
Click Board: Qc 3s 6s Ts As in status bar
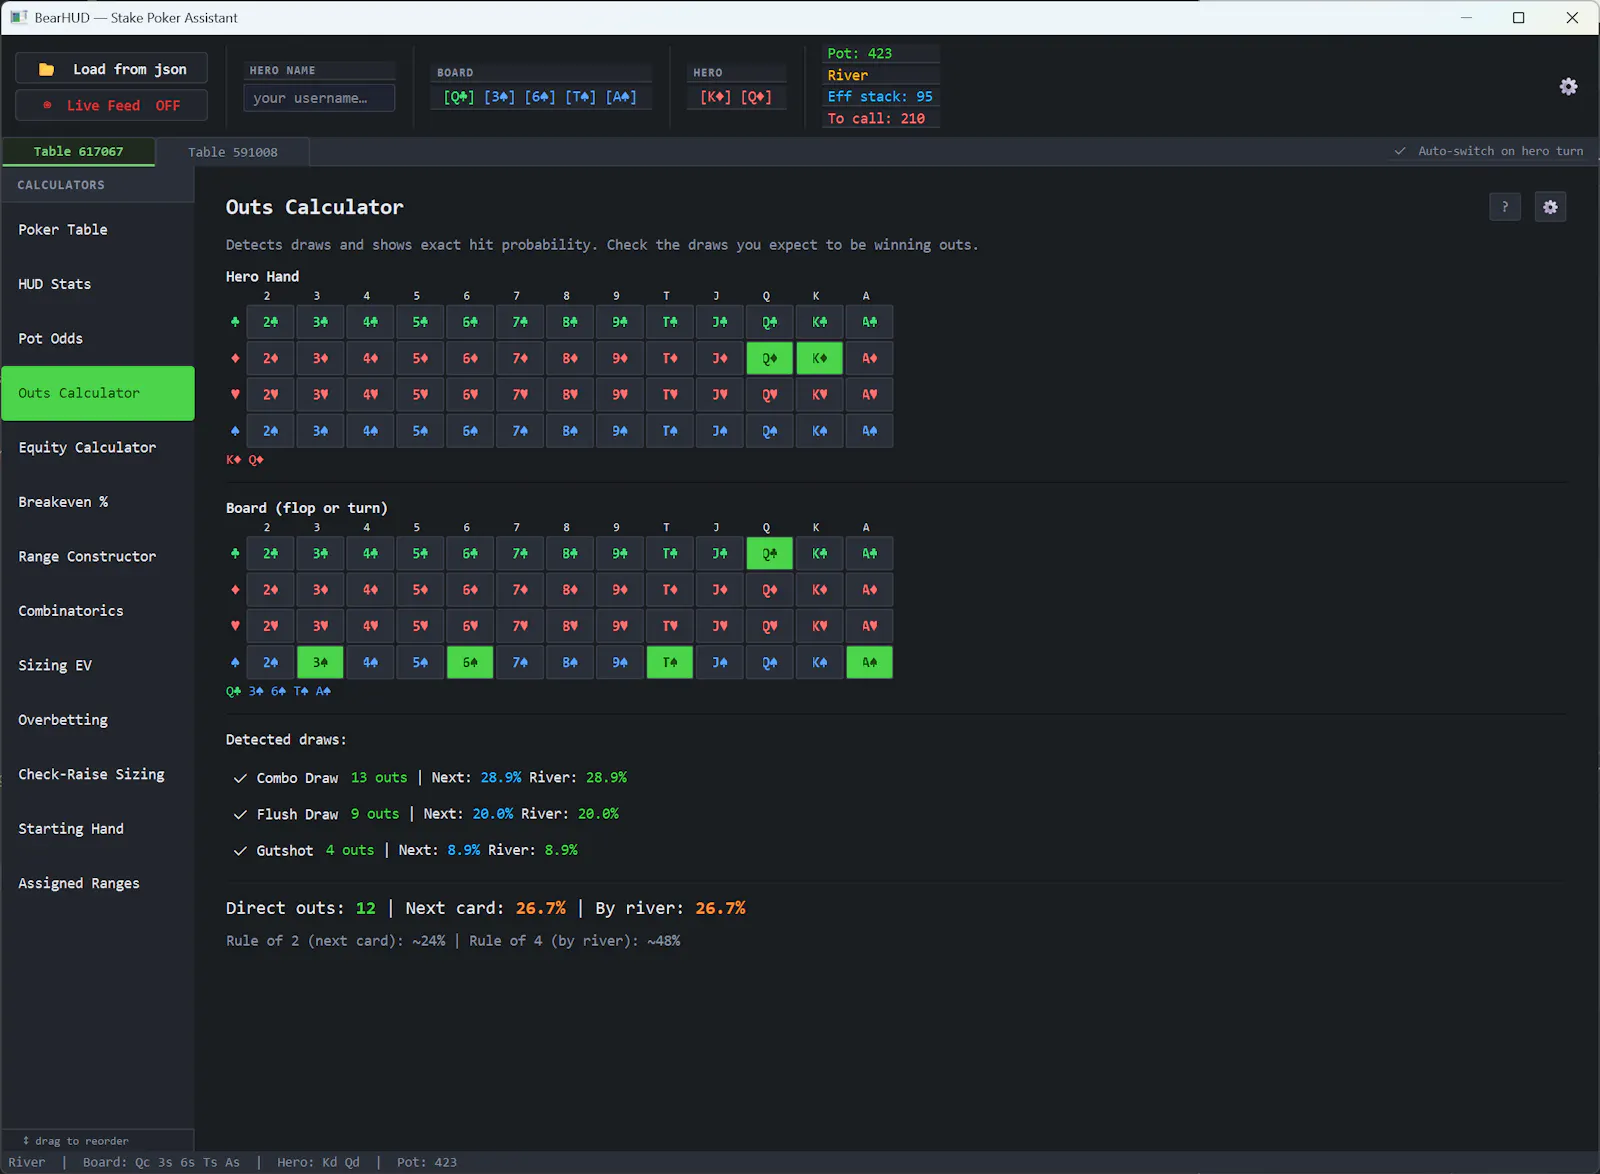point(161,1162)
